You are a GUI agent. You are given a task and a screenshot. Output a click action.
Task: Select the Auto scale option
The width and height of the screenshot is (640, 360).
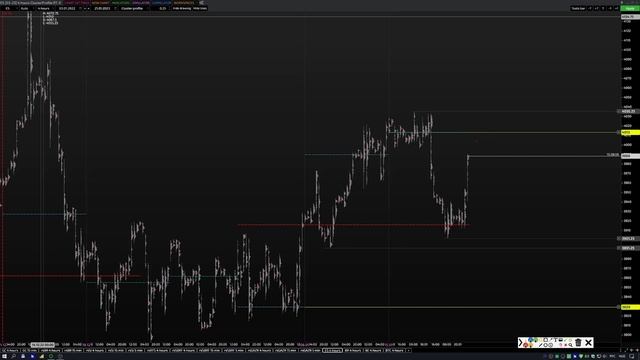pyautogui.click(x=25, y=8)
